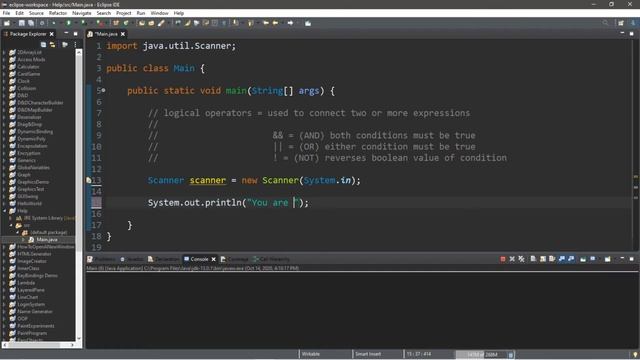This screenshot has height=360, width=640.
Task: Collapse all projects in Package Explorer
Action: click(x=43, y=44)
